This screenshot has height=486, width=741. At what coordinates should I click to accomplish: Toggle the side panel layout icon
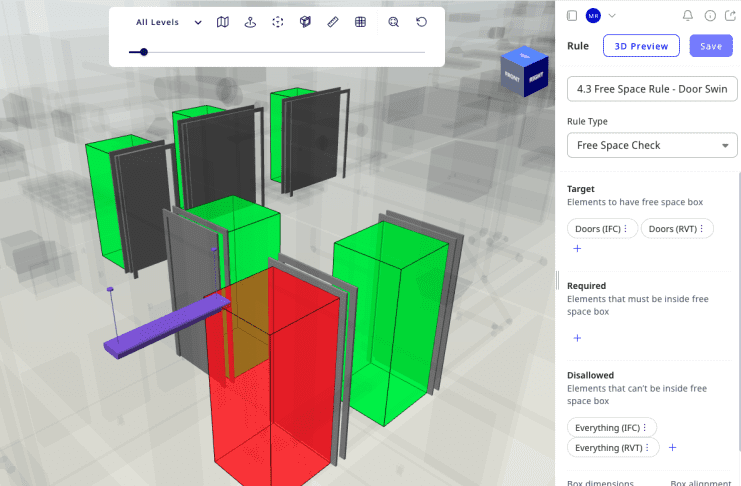click(x=571, y=15)
